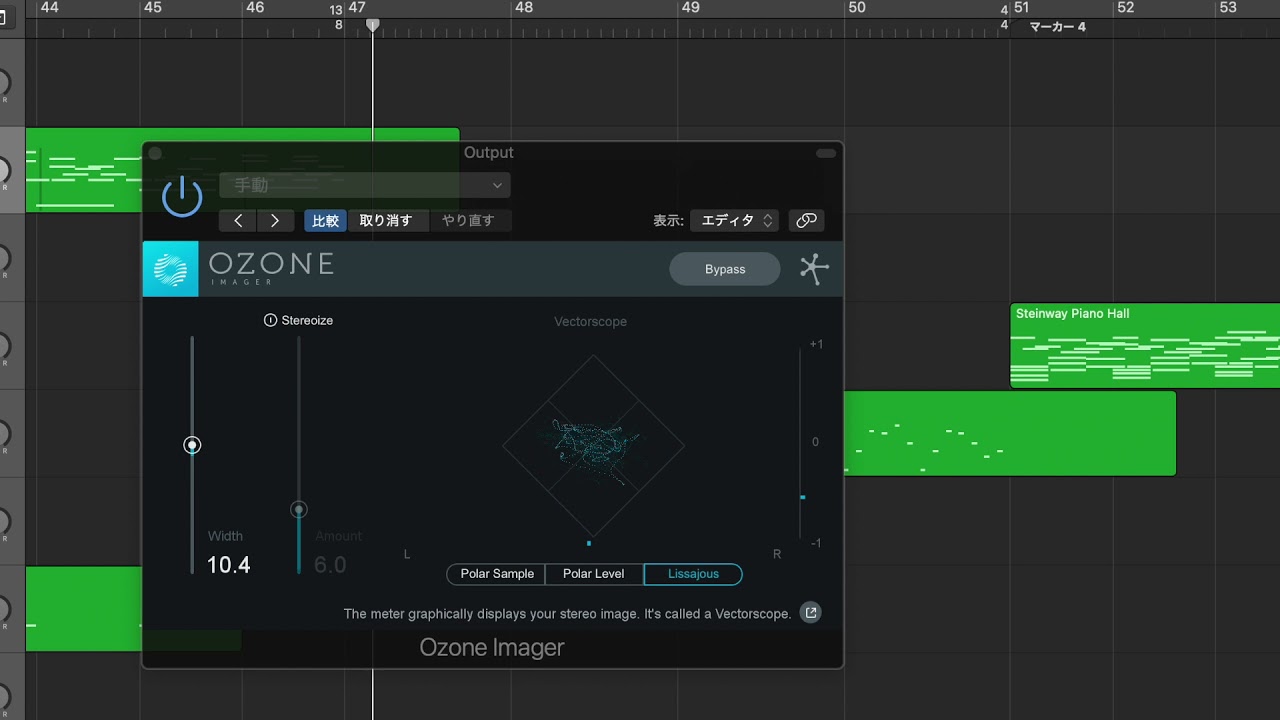
Task: Open the iZotope network star icon
Action: pos(814,269)
